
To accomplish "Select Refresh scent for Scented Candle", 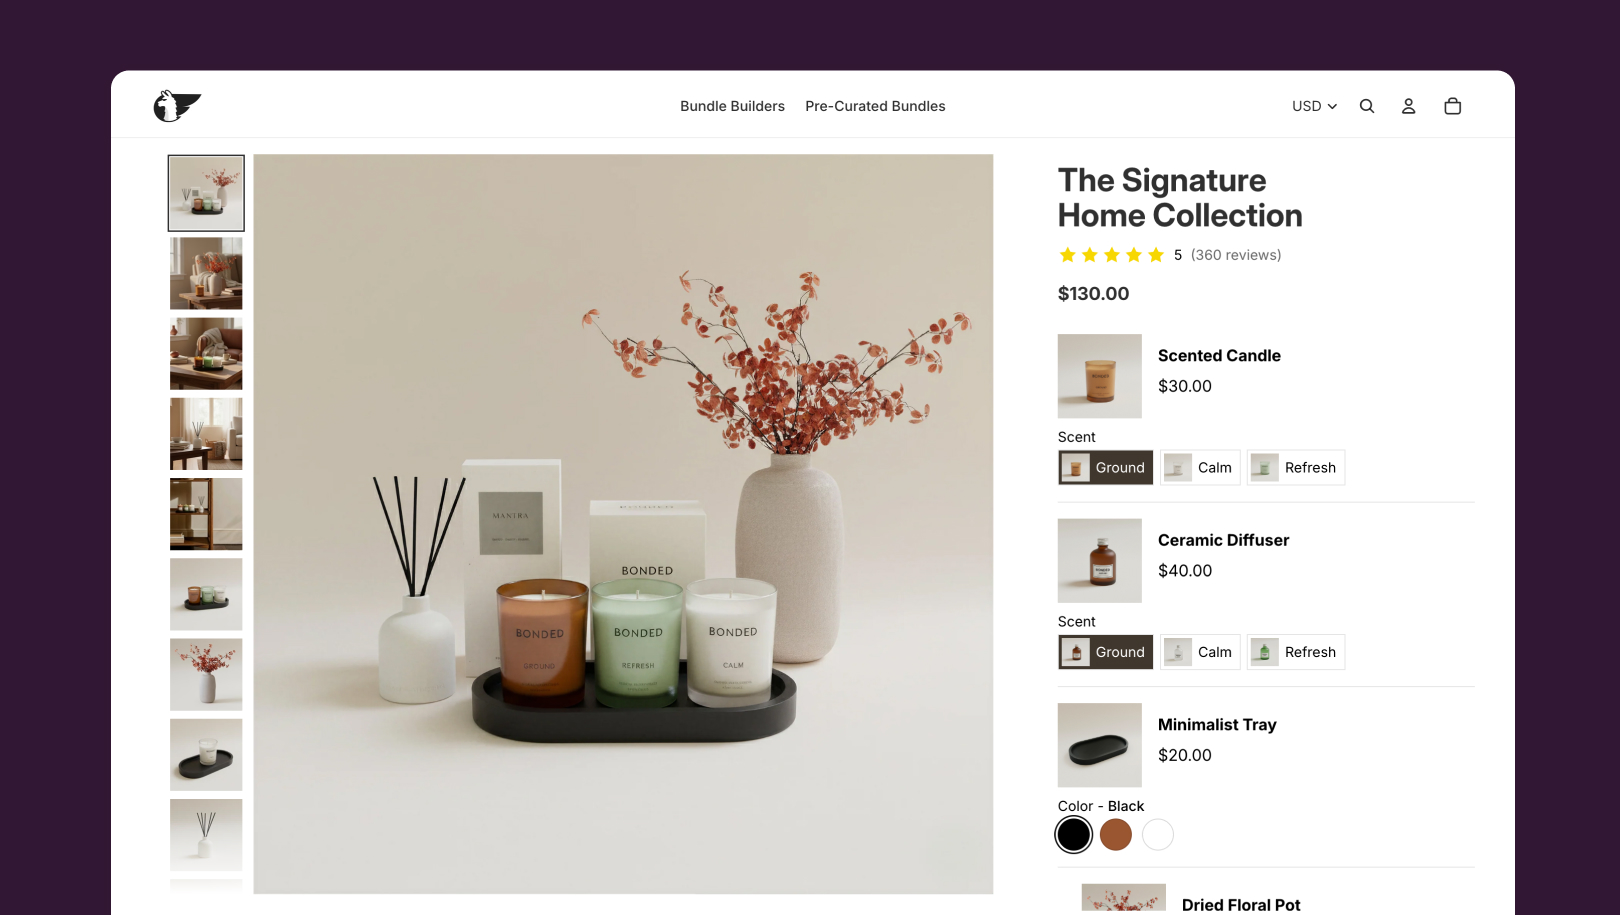I will point(1296,468).
